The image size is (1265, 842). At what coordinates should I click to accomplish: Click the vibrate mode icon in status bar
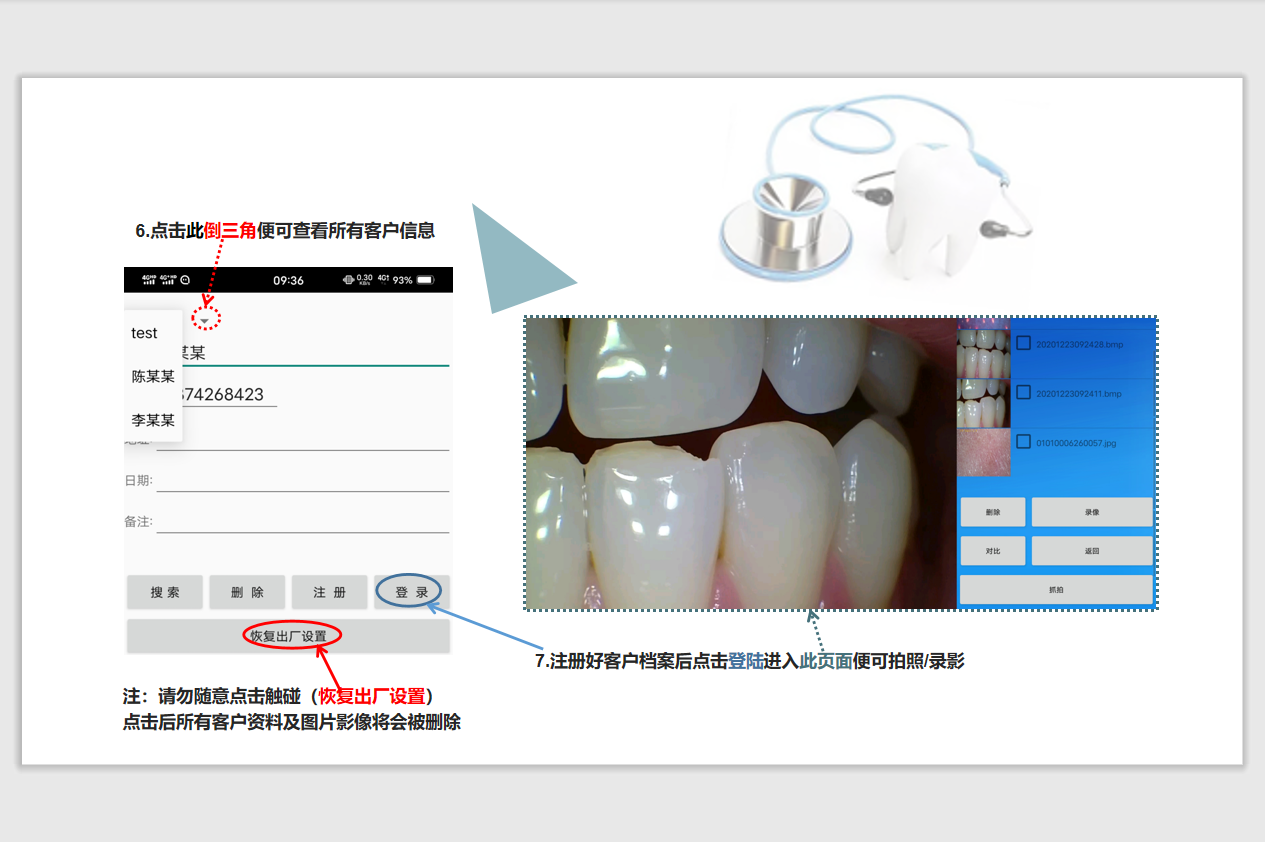(348, 280)
